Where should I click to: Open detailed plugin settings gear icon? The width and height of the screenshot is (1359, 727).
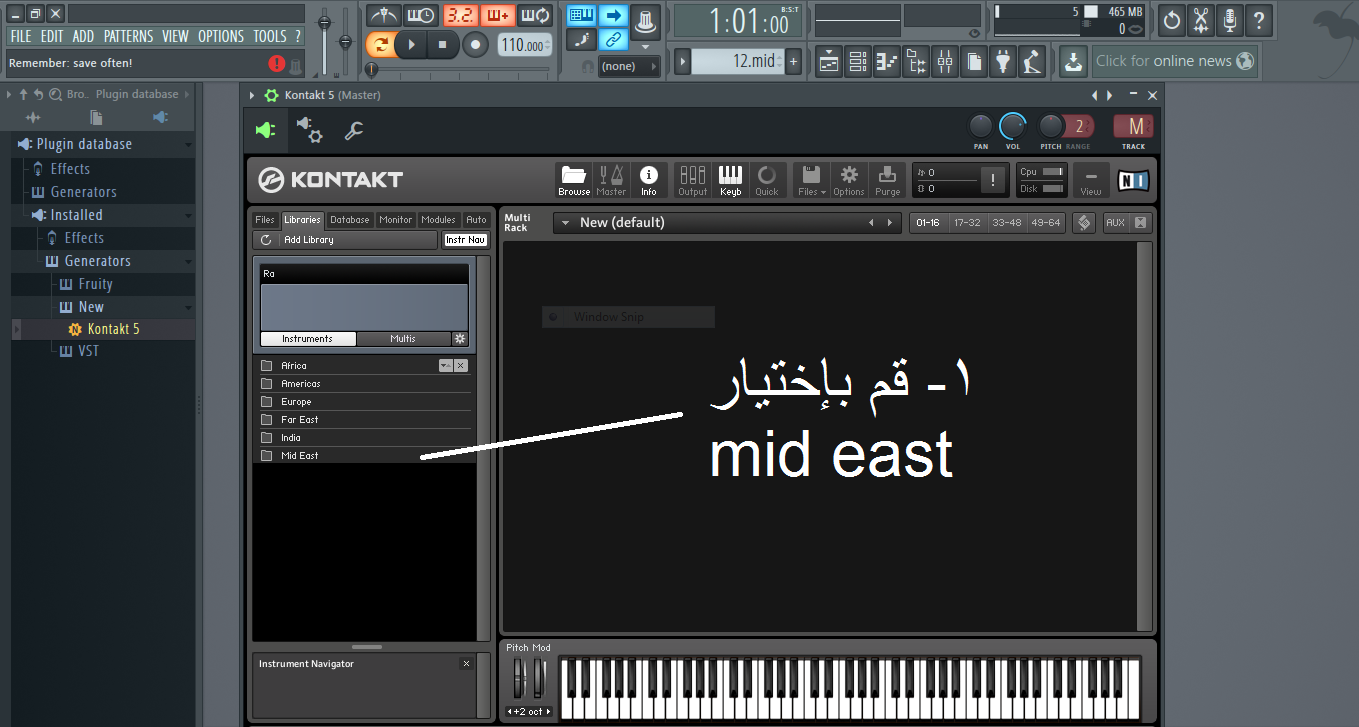click(x=309, y=129)
